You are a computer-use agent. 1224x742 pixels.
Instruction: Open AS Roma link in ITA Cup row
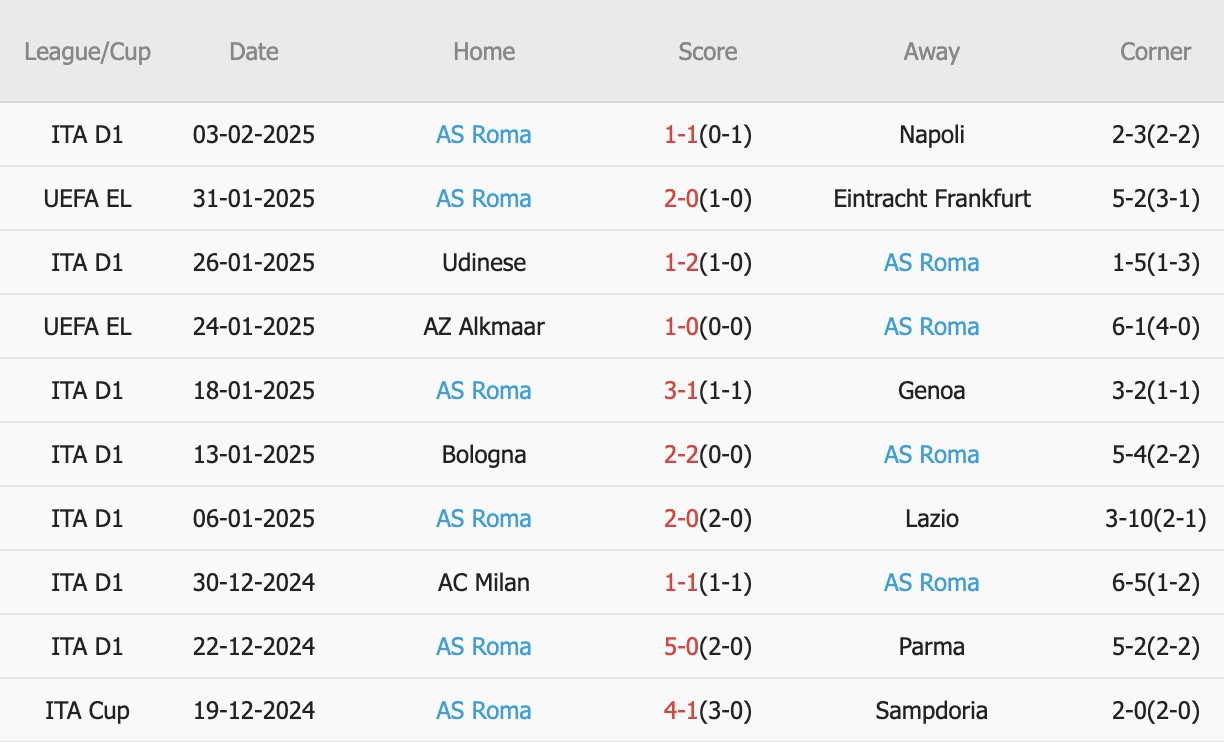484,711
